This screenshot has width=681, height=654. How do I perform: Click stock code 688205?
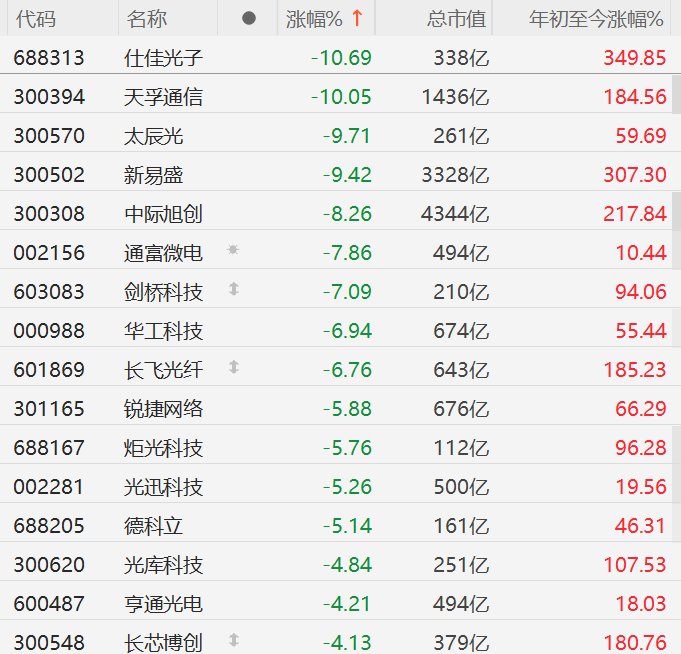[x=49, y=526]
